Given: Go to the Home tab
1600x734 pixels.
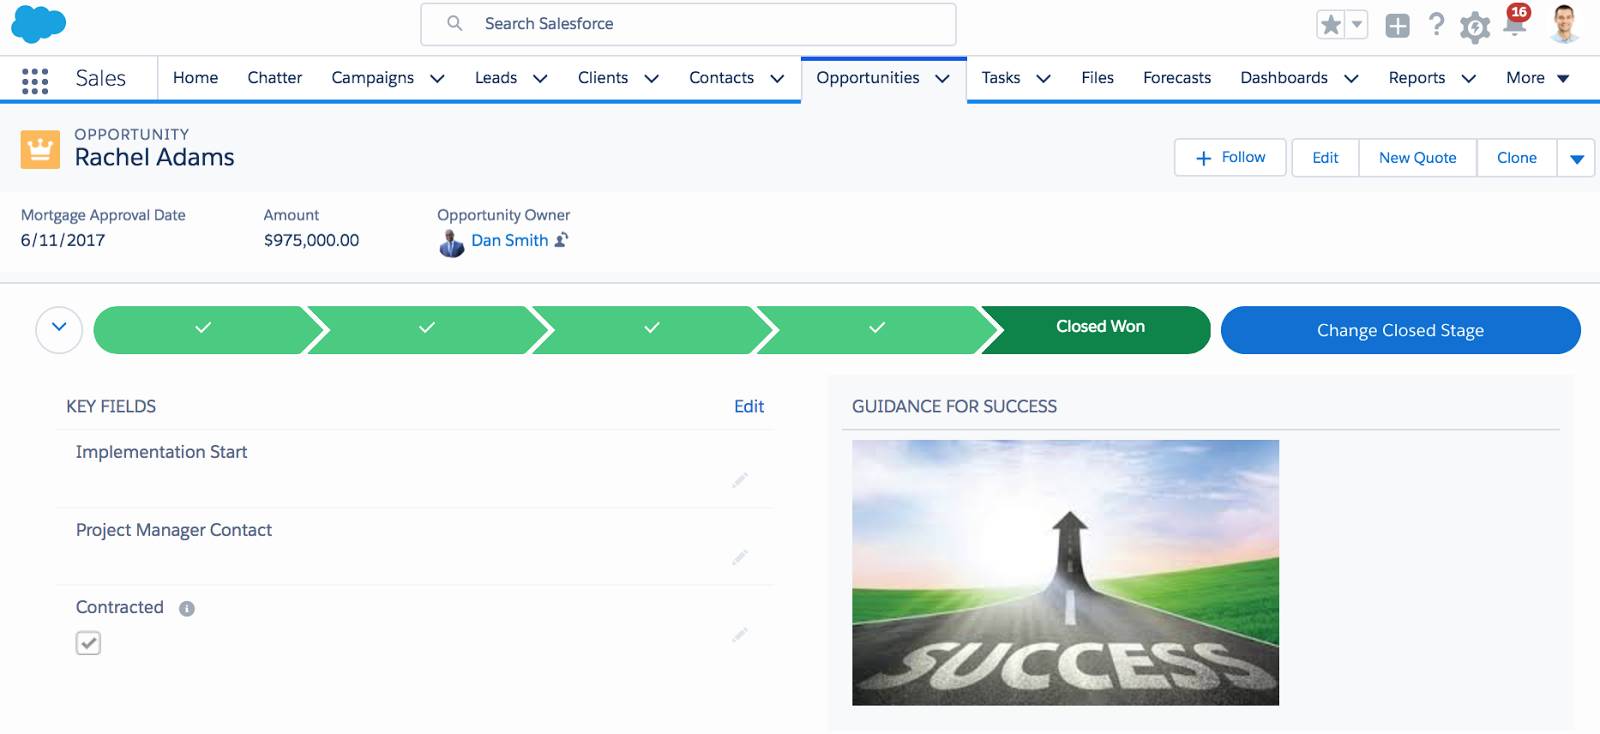Looking at the screenshot, I should point(195,78).
